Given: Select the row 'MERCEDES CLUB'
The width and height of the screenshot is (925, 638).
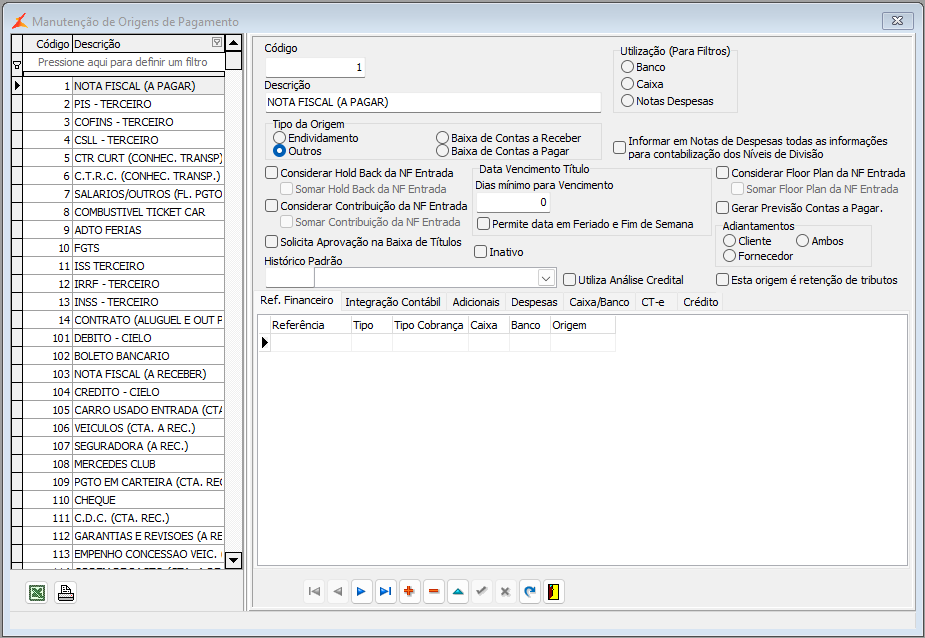Looking at the screenshot, I should tap(124, 464).
